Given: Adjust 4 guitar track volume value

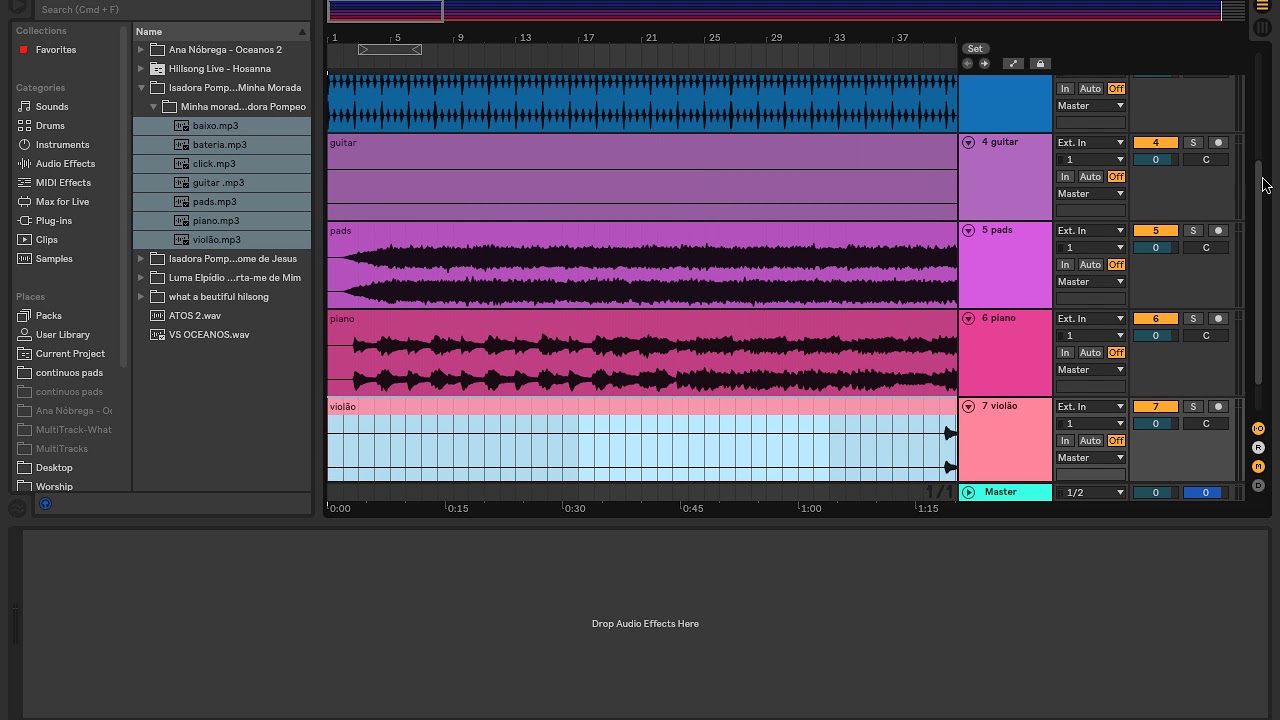Looking at the screenshot, I should pyautogui.click(x=1155, y=160).
